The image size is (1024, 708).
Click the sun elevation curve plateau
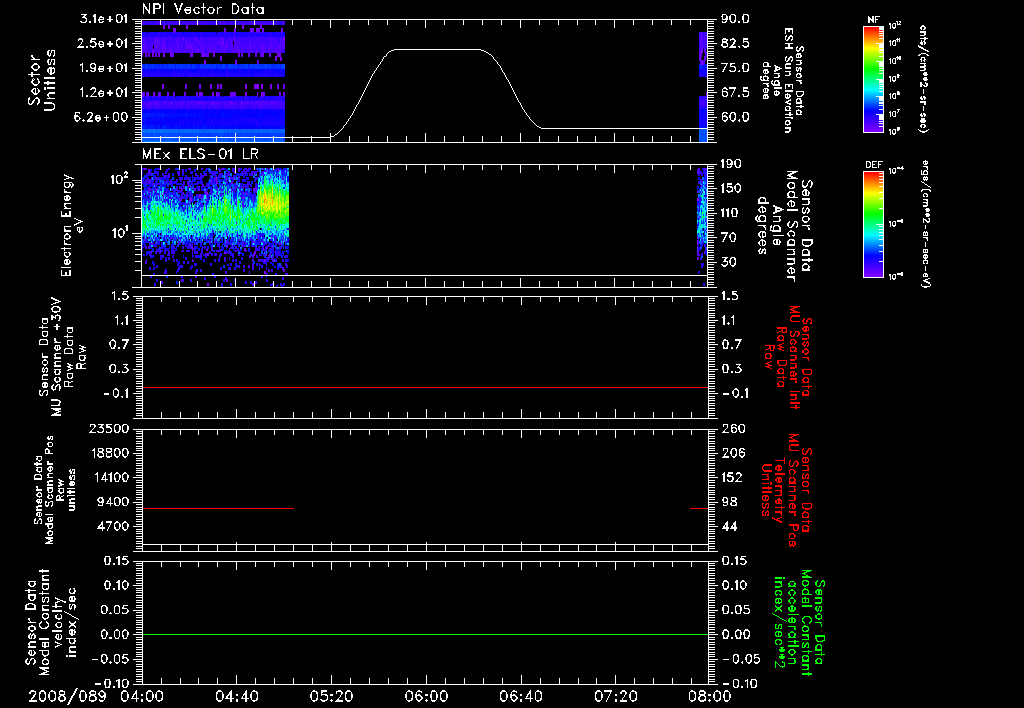pos(436,50)
